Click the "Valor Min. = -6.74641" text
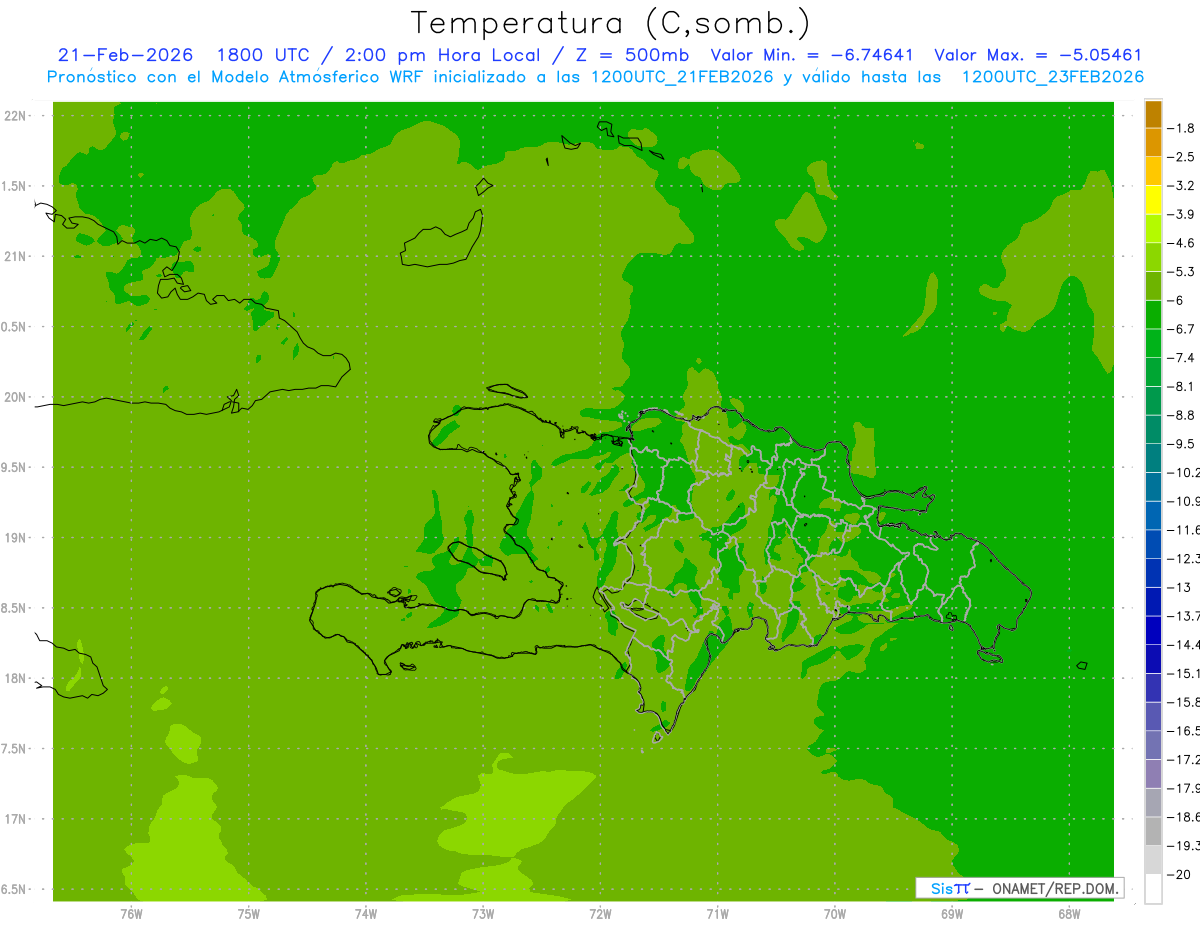The image size is (1200, 927). tap(811, 56)
